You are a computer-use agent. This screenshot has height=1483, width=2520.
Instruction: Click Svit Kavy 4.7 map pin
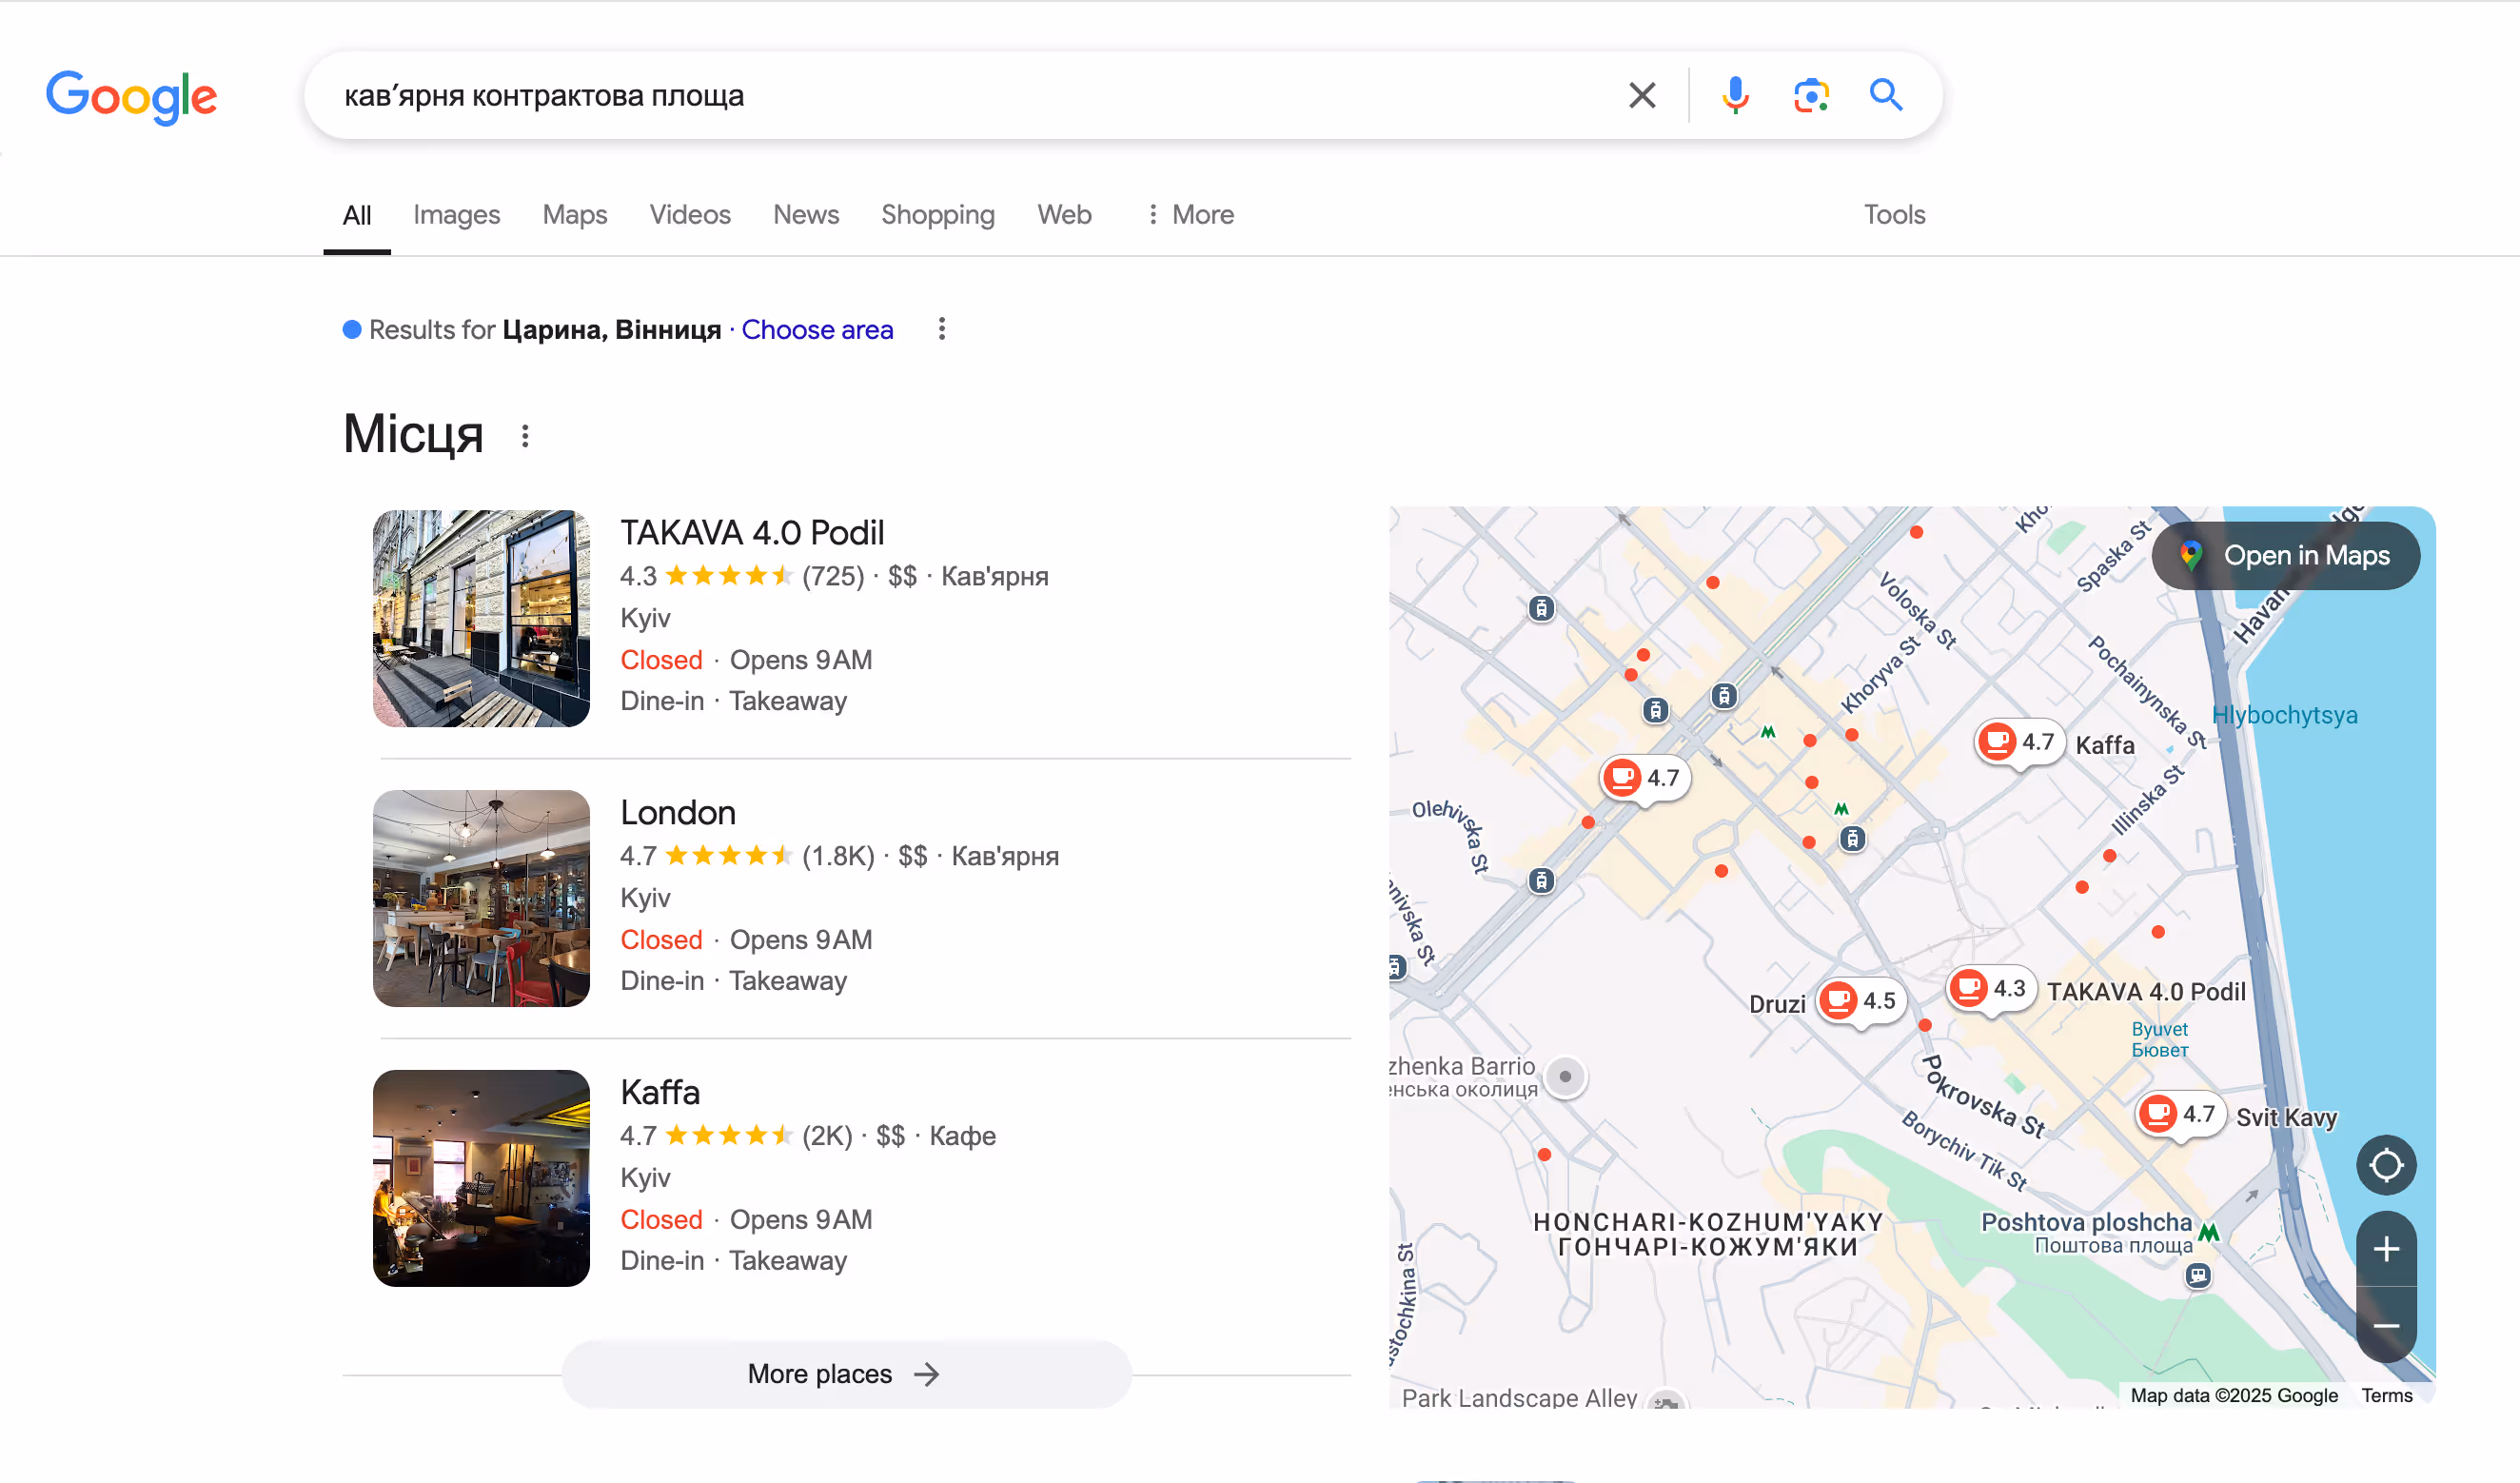pos(2179,1115)
